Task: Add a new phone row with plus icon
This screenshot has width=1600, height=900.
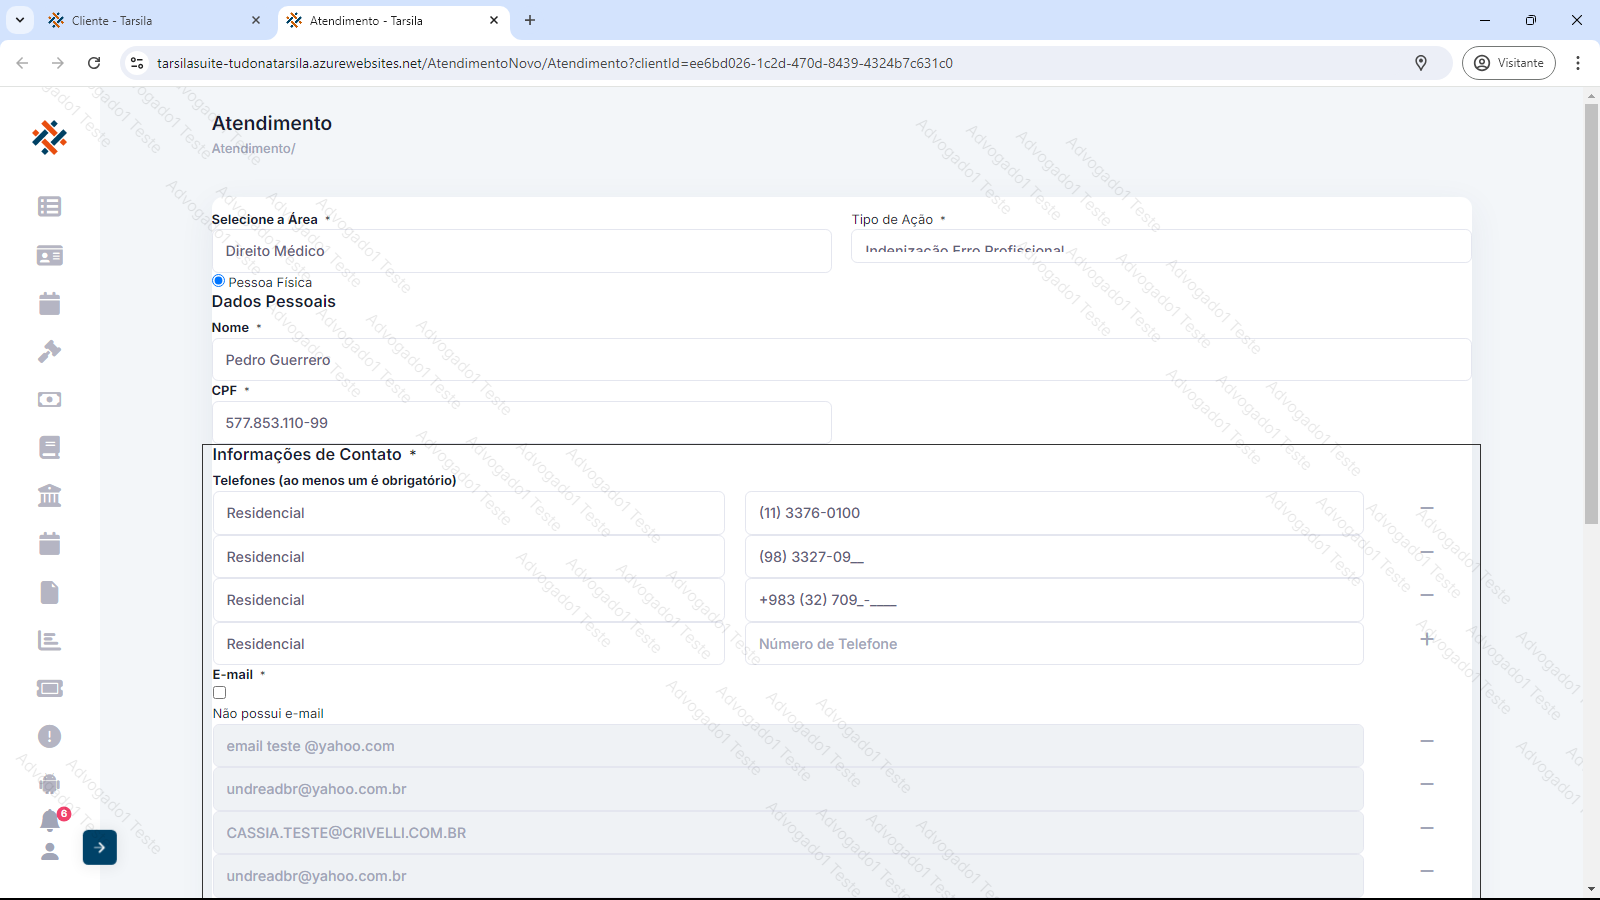Action: [x=1427, y=639]
